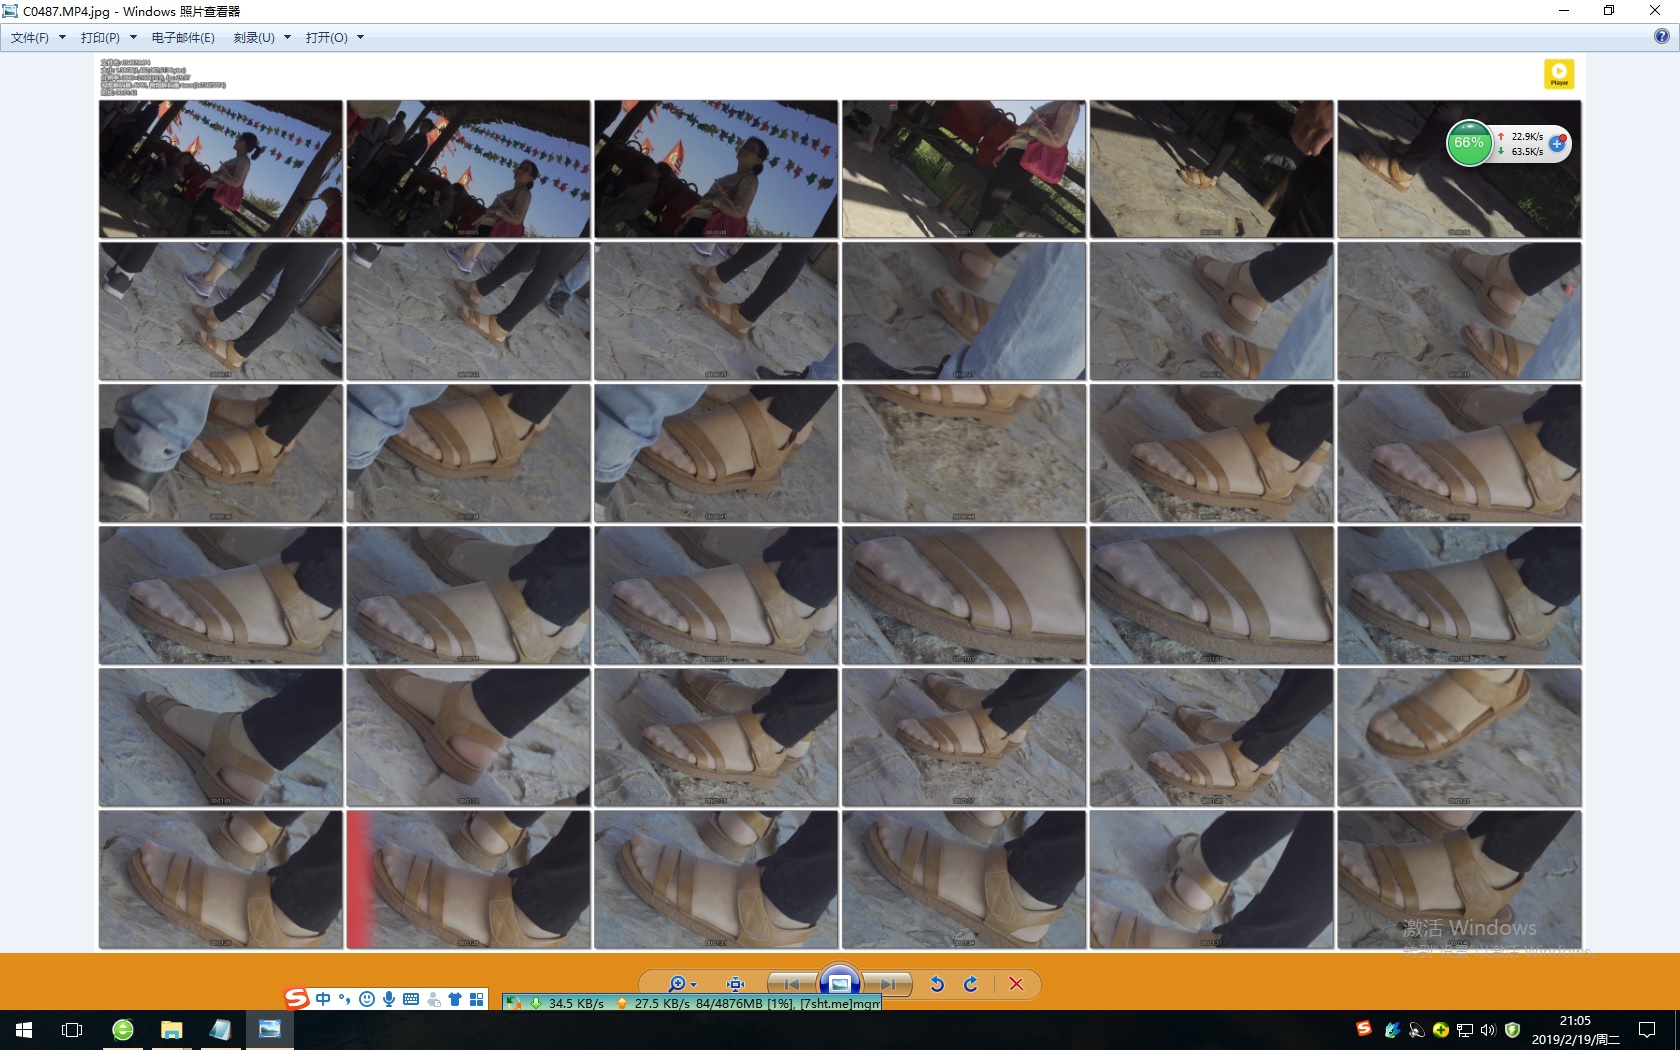The width and height of the screenshot is (1680, 1050).
Task: Open the 打开(O) menu
Action: [x=334, y=38]
